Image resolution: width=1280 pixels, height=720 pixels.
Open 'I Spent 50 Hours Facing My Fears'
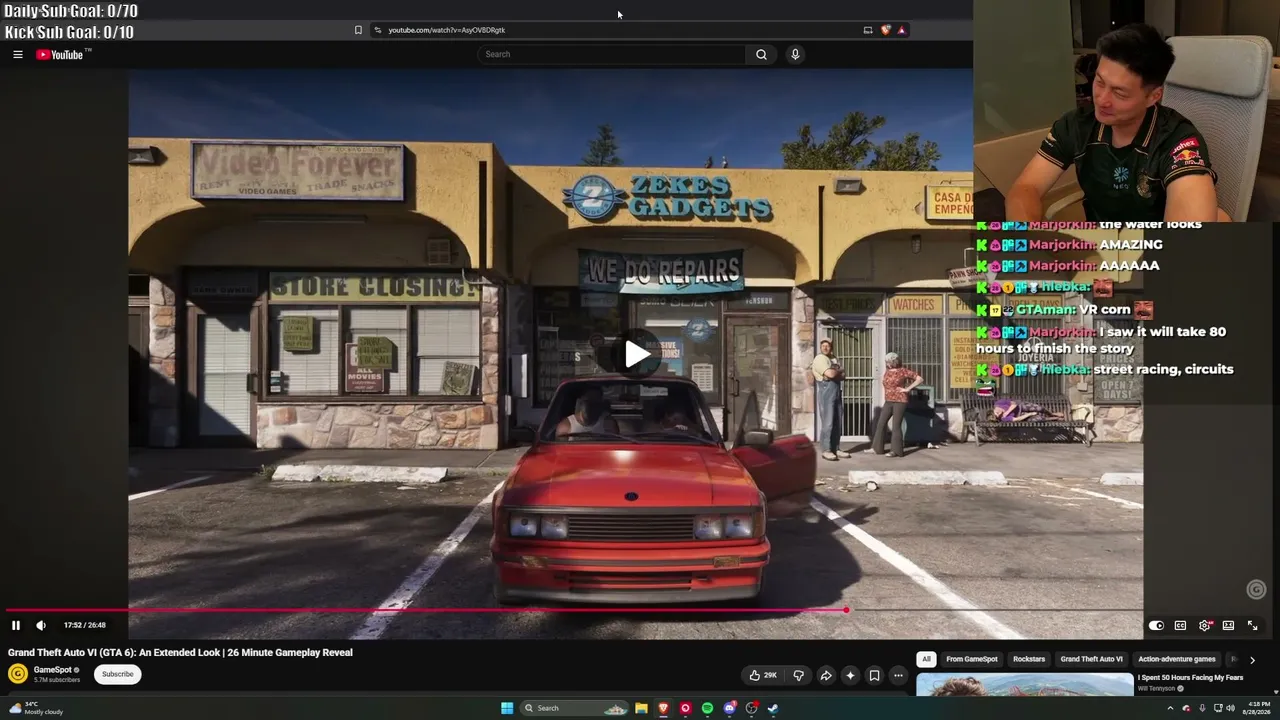pyautogui.click(x=1190, y=678)
